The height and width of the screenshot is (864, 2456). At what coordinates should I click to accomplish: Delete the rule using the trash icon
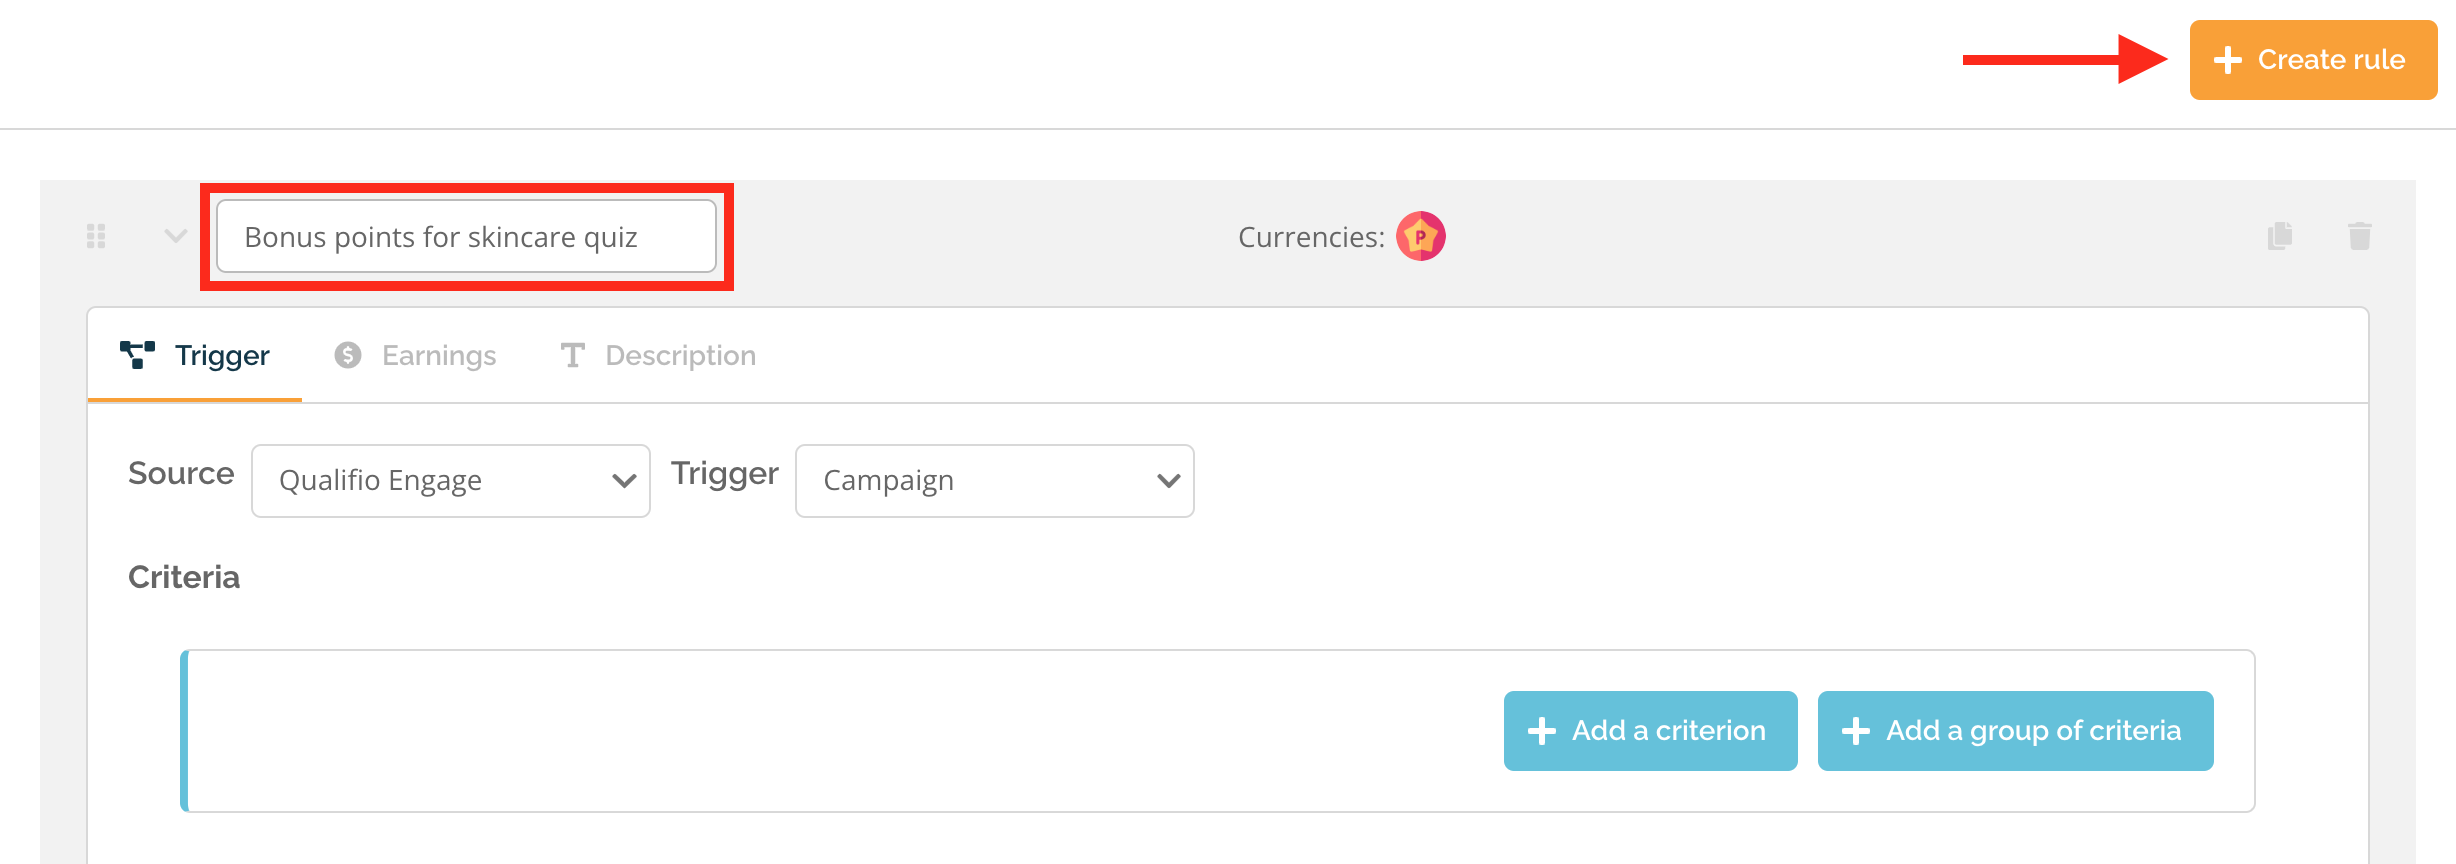point(2360,236)
